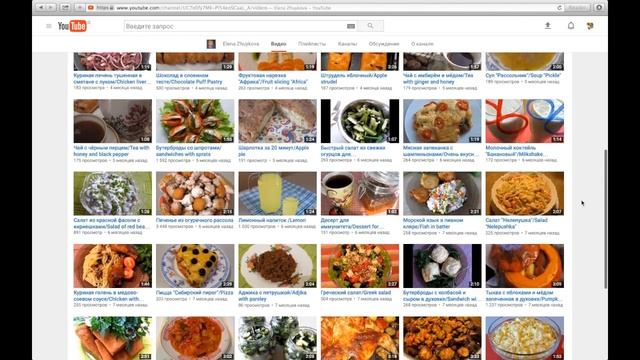Screen dimensions: 640x360
Task: Switch to the Каналы tab
Action: (x=347, y=44)
